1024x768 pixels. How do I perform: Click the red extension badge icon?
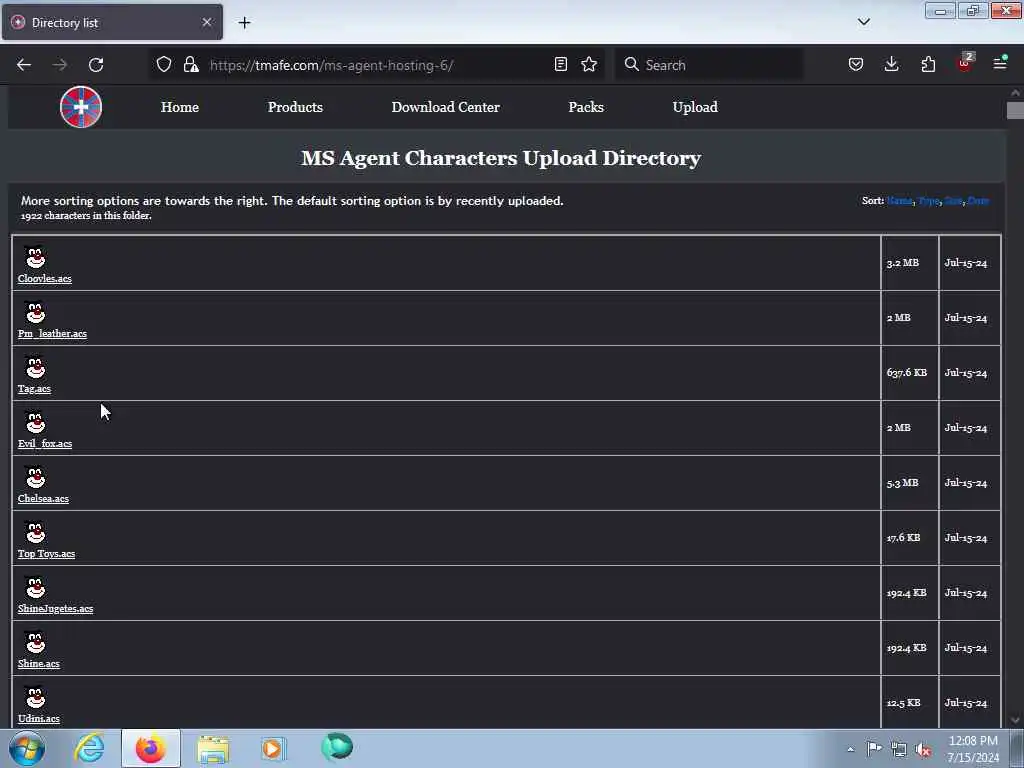965,63
